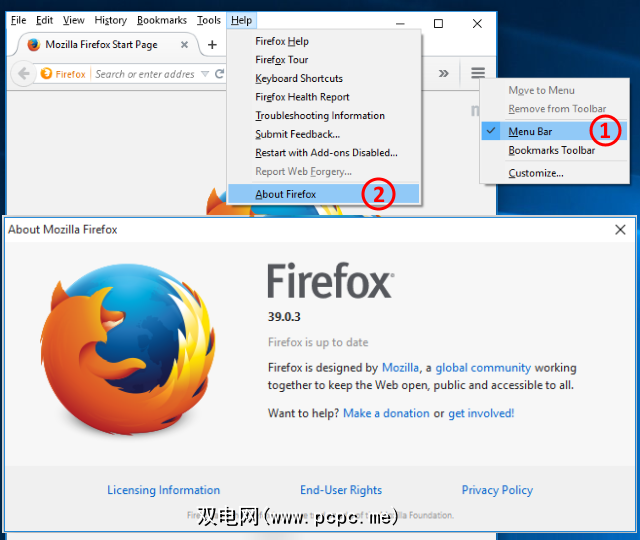The width and height of the screenshot is (640, 540).
Task: Show more toolbar items chevron
Action: tap(444, 73)
